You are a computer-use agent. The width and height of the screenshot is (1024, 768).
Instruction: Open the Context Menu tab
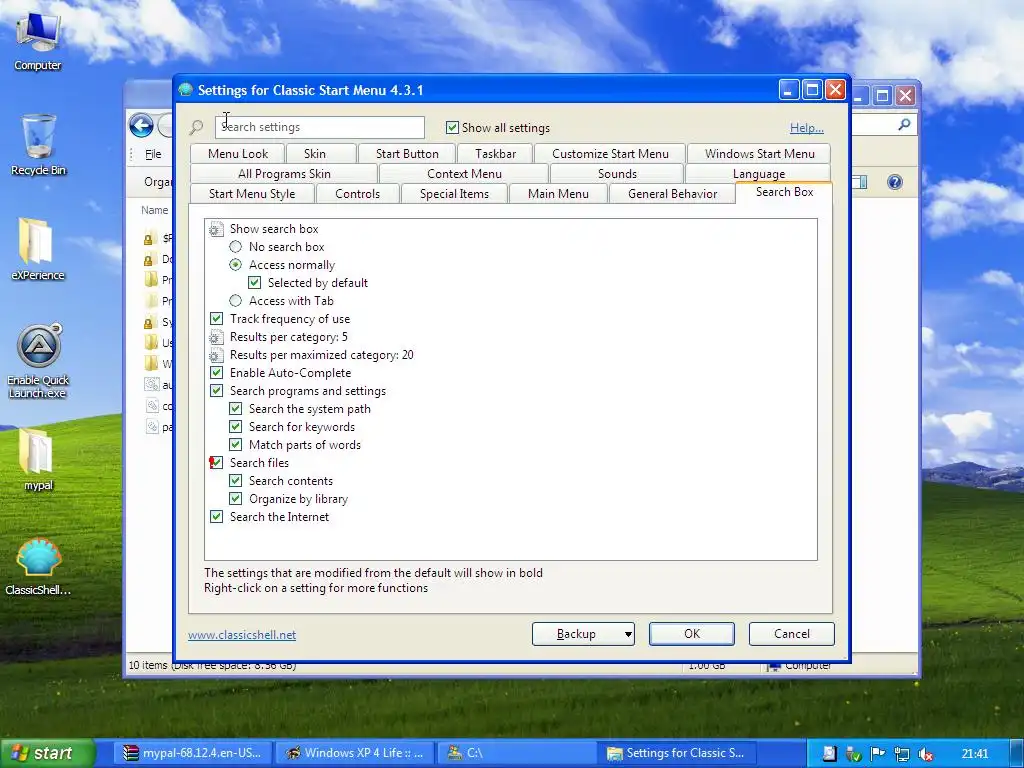pos(464,174)
